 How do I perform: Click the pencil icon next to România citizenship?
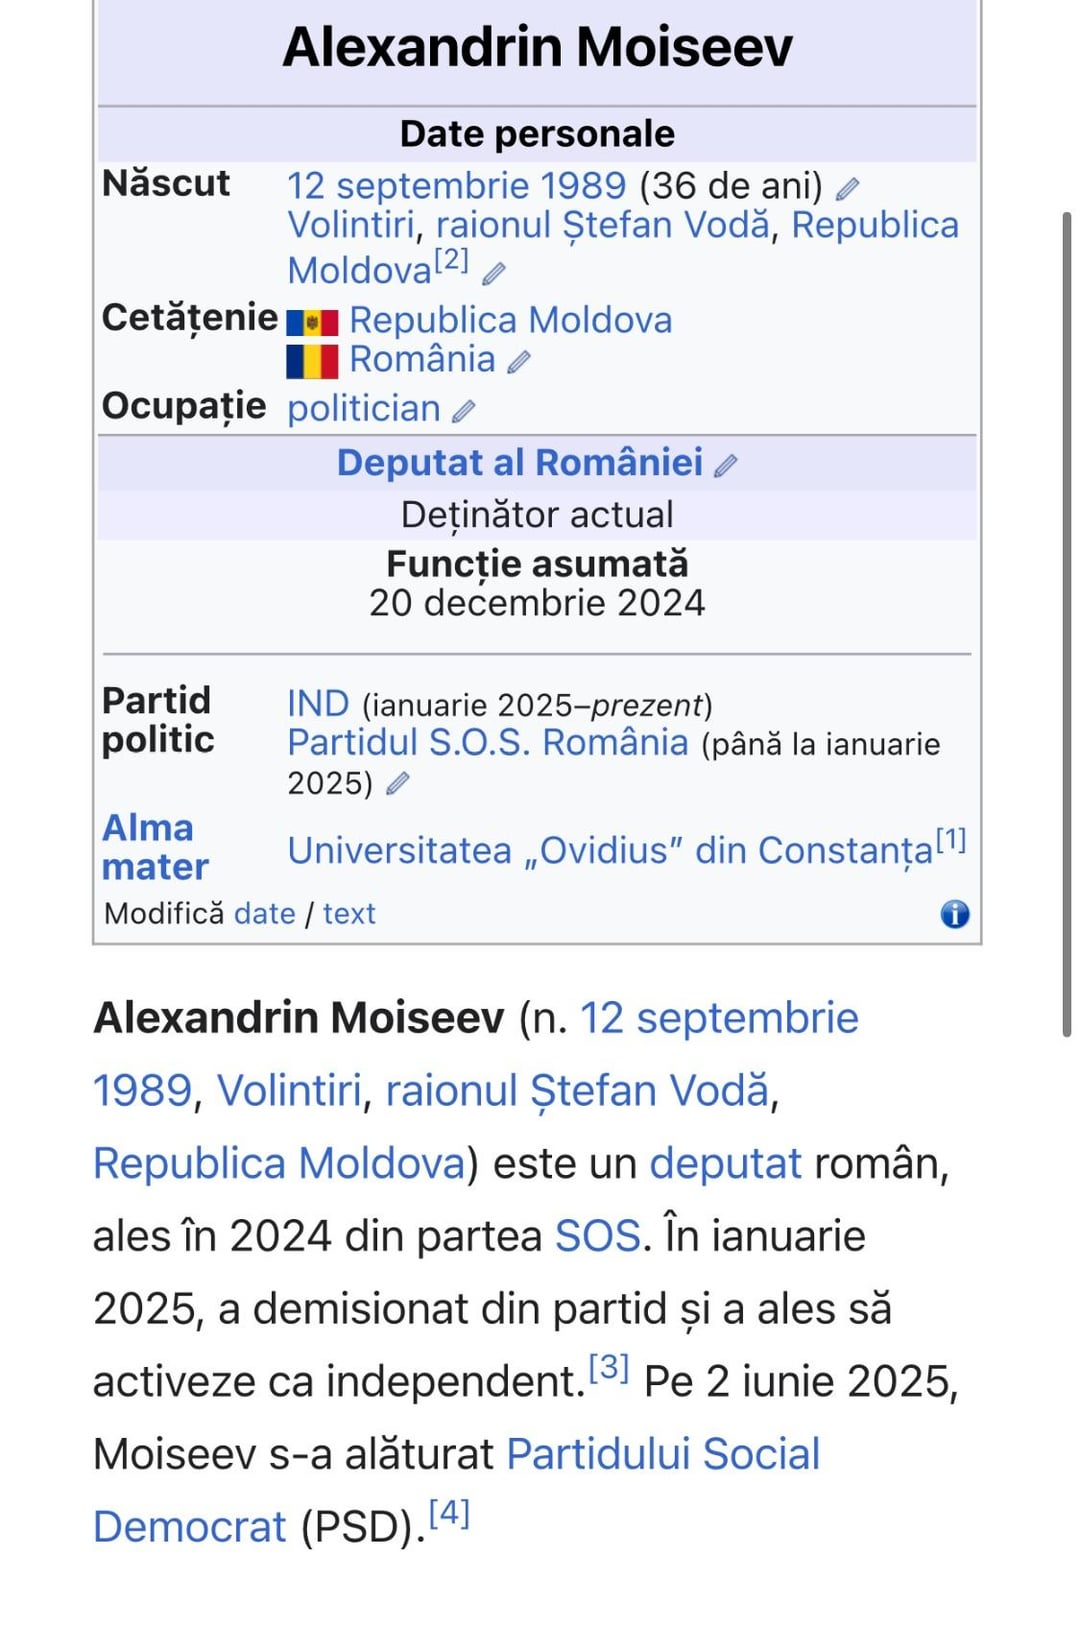point(518,362)
